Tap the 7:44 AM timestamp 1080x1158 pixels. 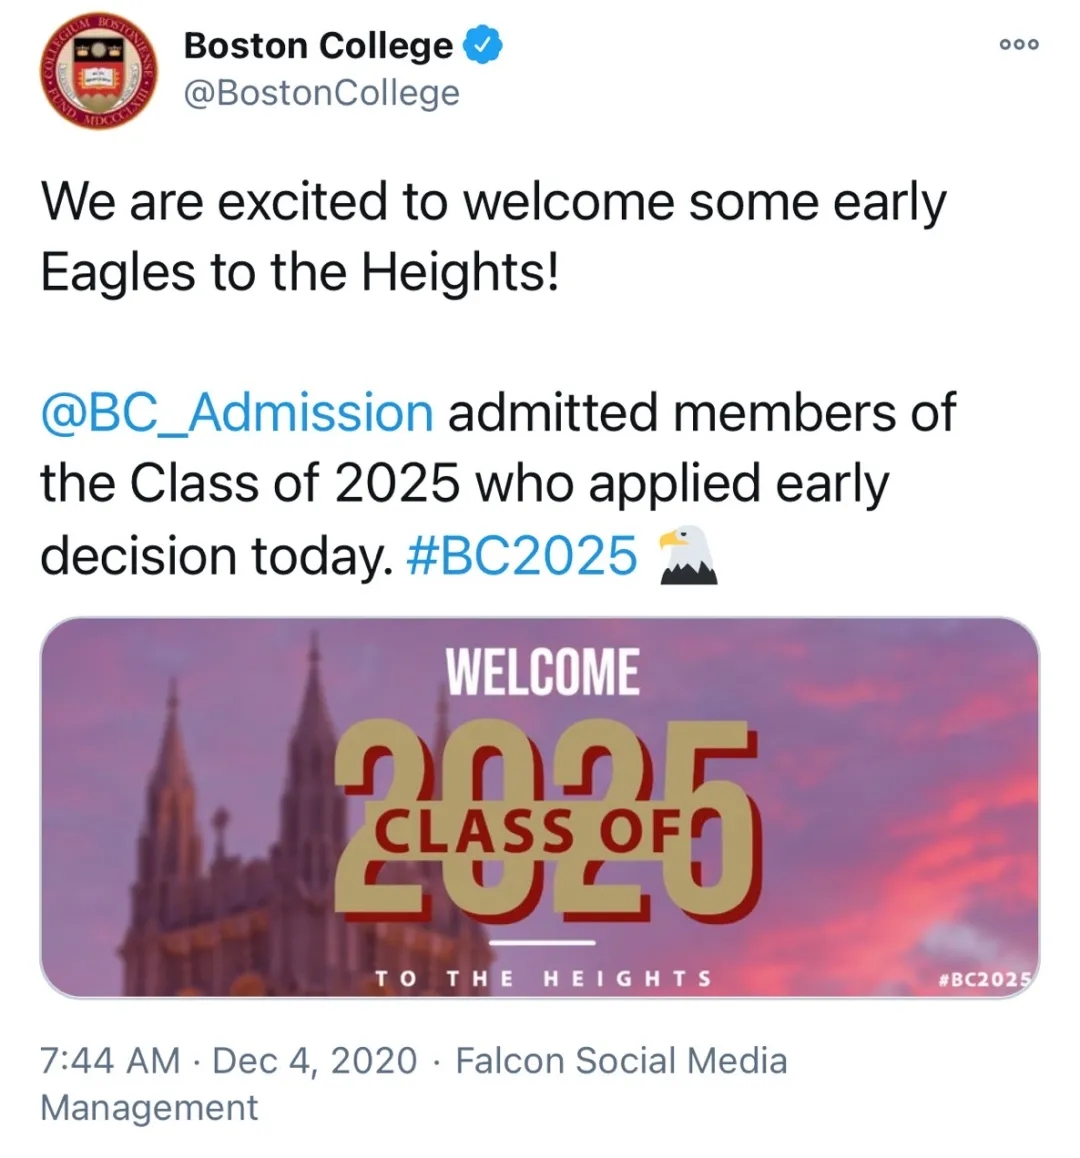pyautogui.click(x=110, y=1060)
